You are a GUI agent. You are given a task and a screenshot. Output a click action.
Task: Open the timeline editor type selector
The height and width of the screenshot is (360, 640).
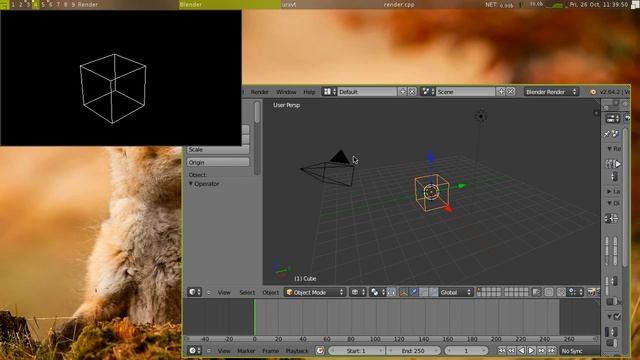[x=194, y=351]
